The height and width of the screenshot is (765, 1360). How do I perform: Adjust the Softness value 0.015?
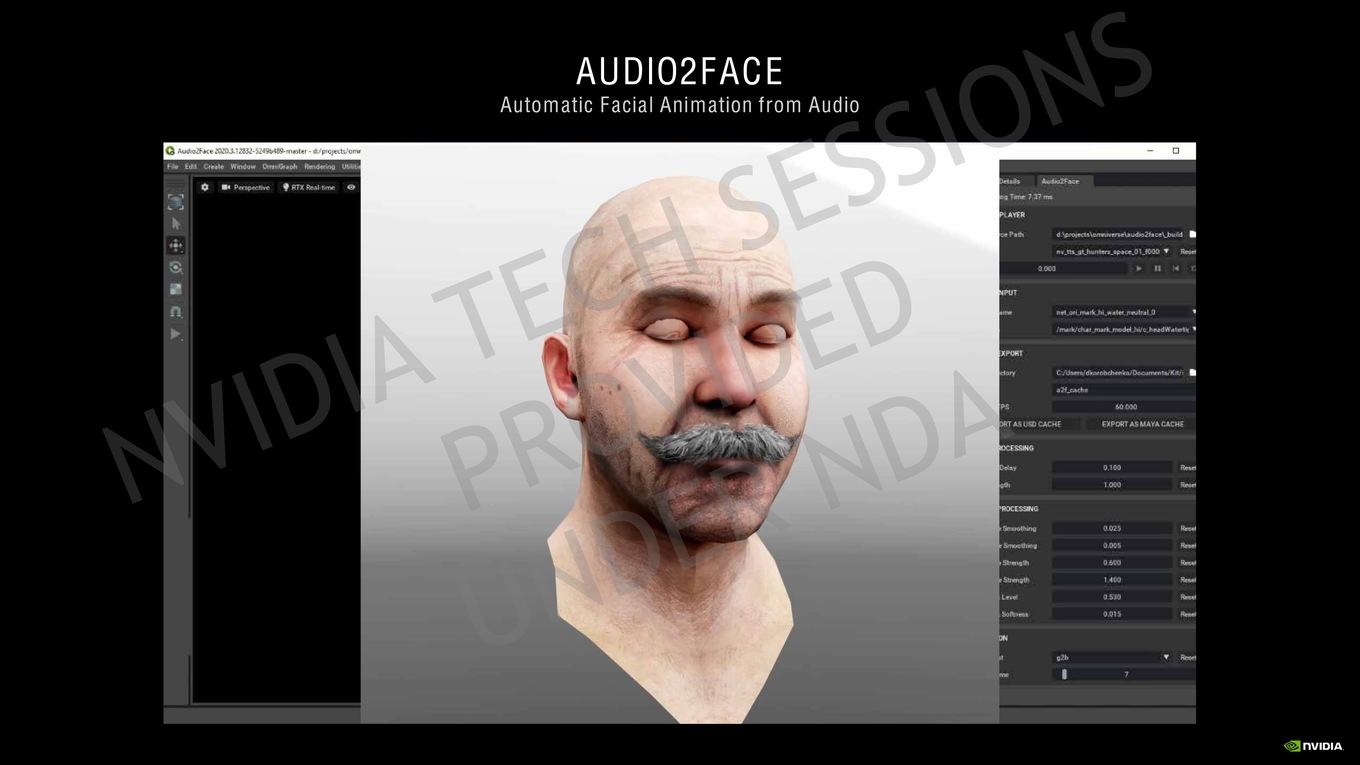tap(1112, 614)
